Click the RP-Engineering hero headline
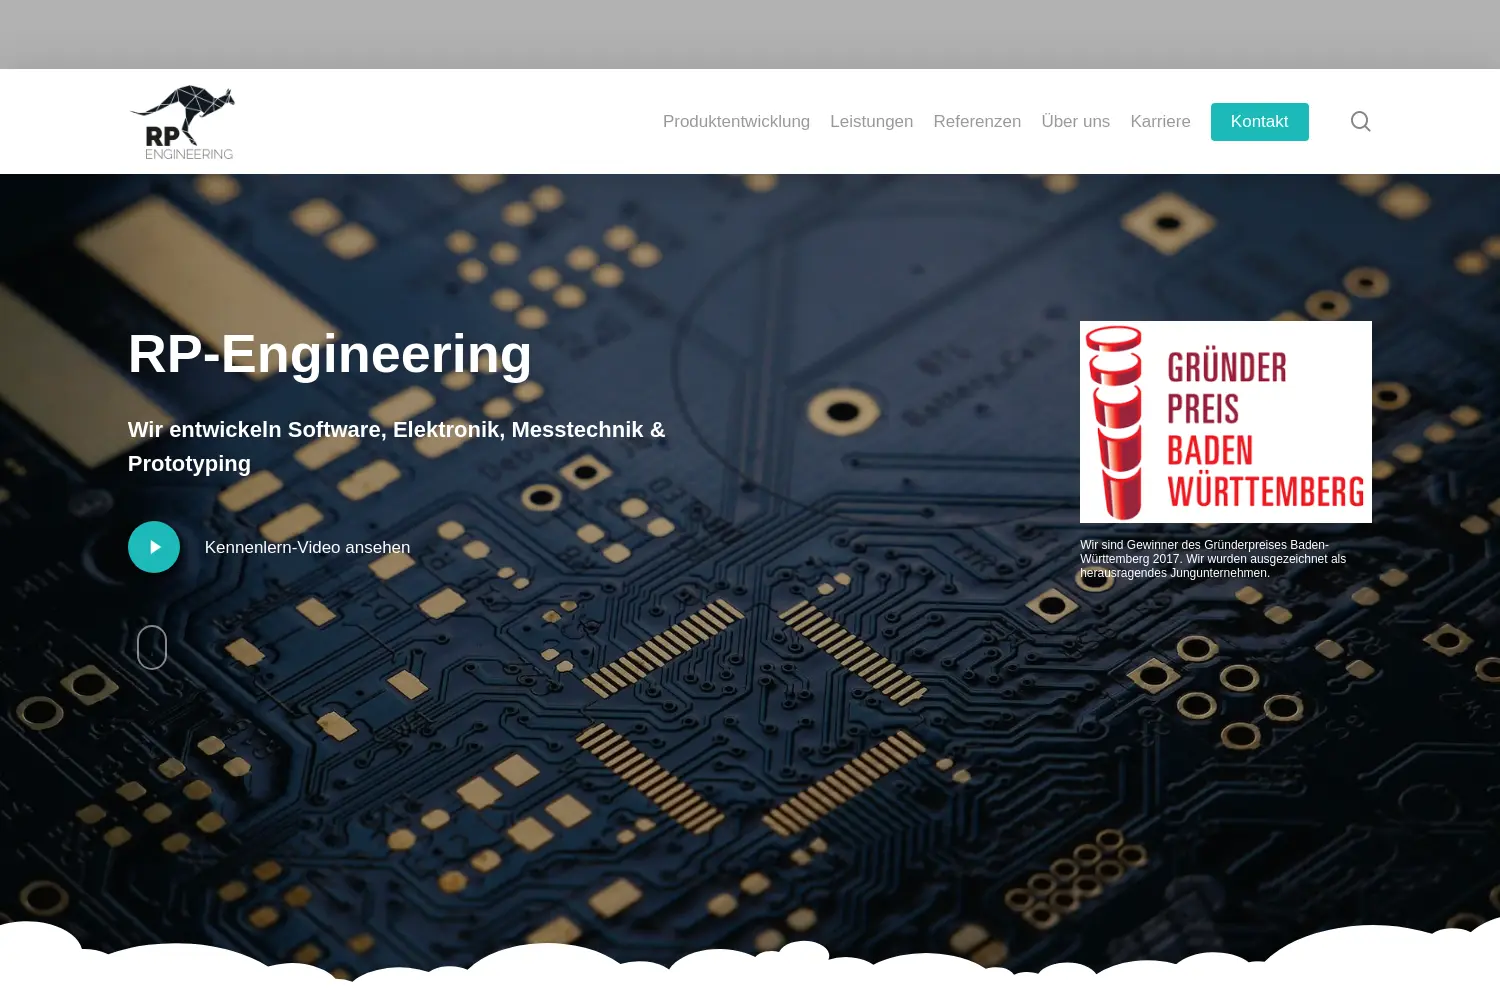This screenshot has height=1000, width=1500. [330, 354]
